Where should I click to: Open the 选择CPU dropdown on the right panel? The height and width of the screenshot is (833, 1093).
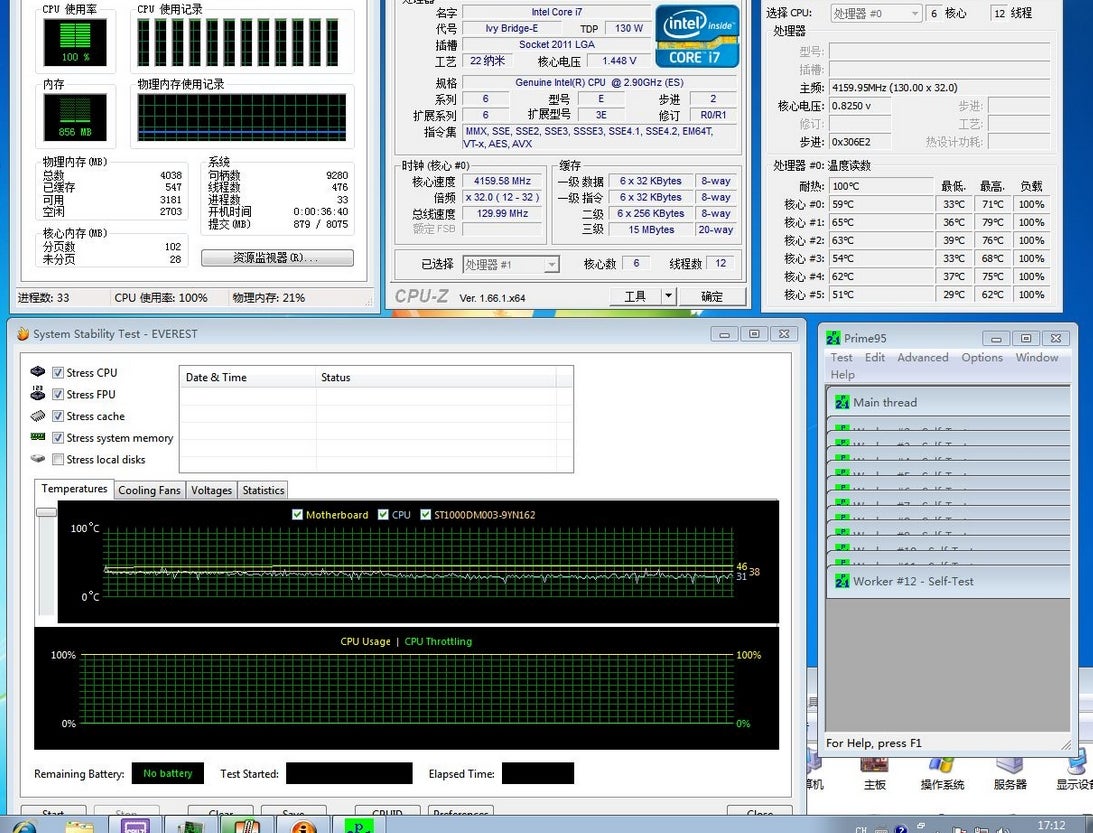(x=875, y=13)
